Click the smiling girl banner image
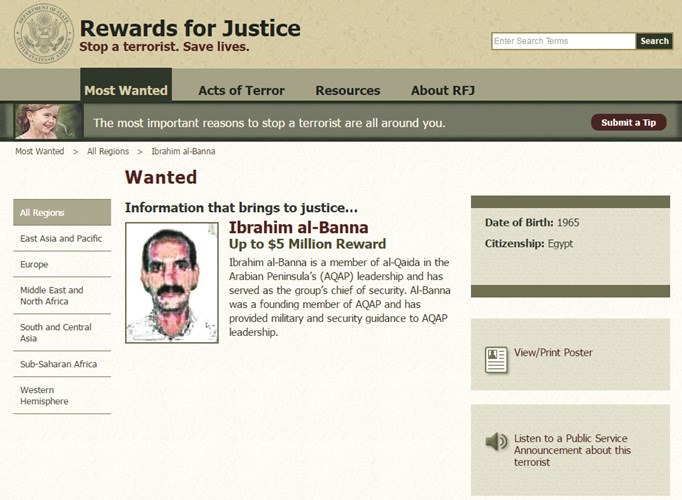Viewport: 682px width, 500px height. [x=47, y=121]
